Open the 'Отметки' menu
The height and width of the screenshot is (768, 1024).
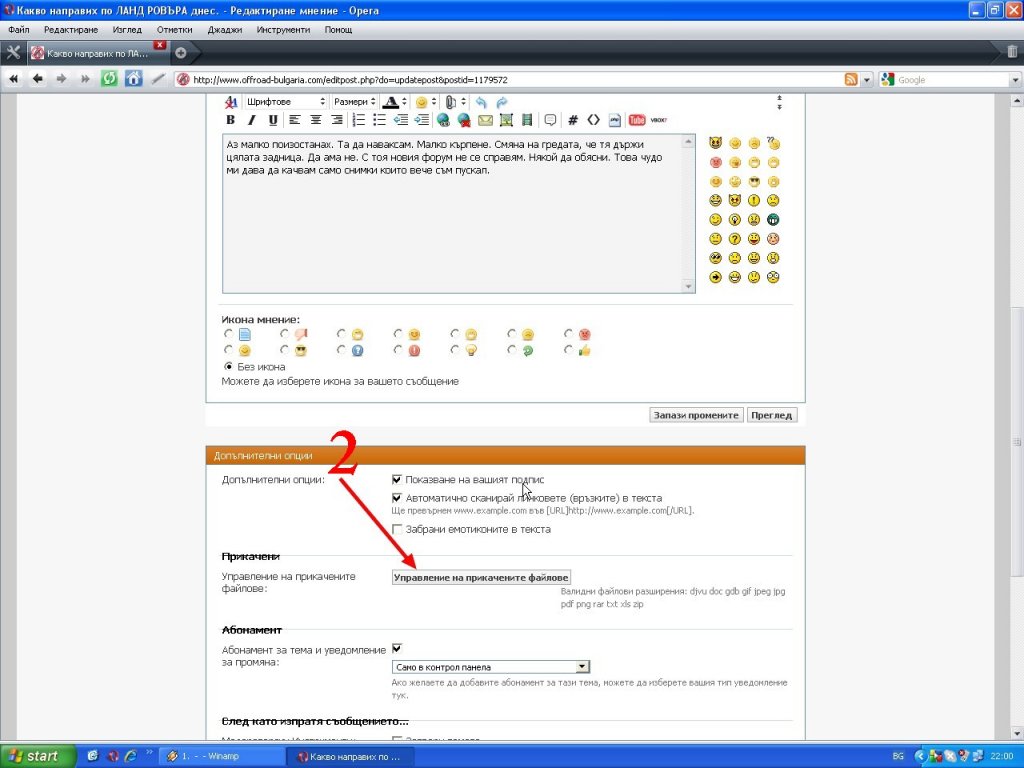tap(174, 29)
